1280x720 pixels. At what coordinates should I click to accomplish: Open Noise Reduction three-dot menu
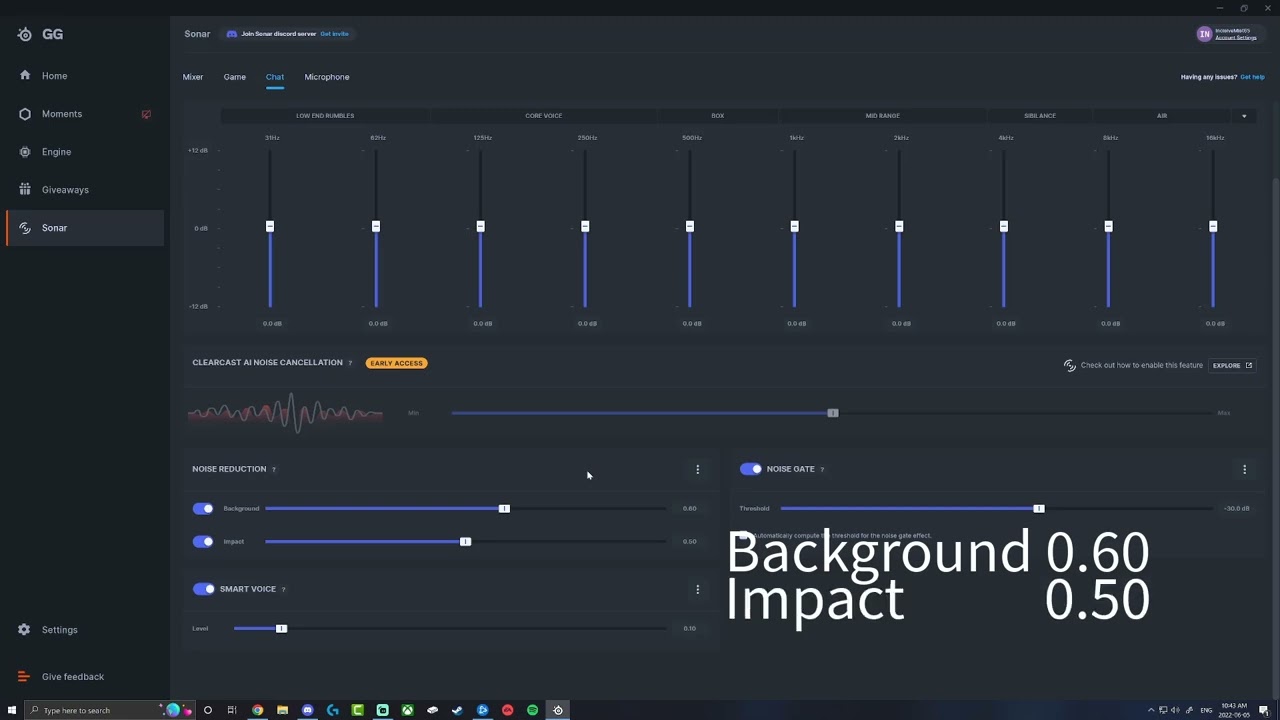click(698, 469)
